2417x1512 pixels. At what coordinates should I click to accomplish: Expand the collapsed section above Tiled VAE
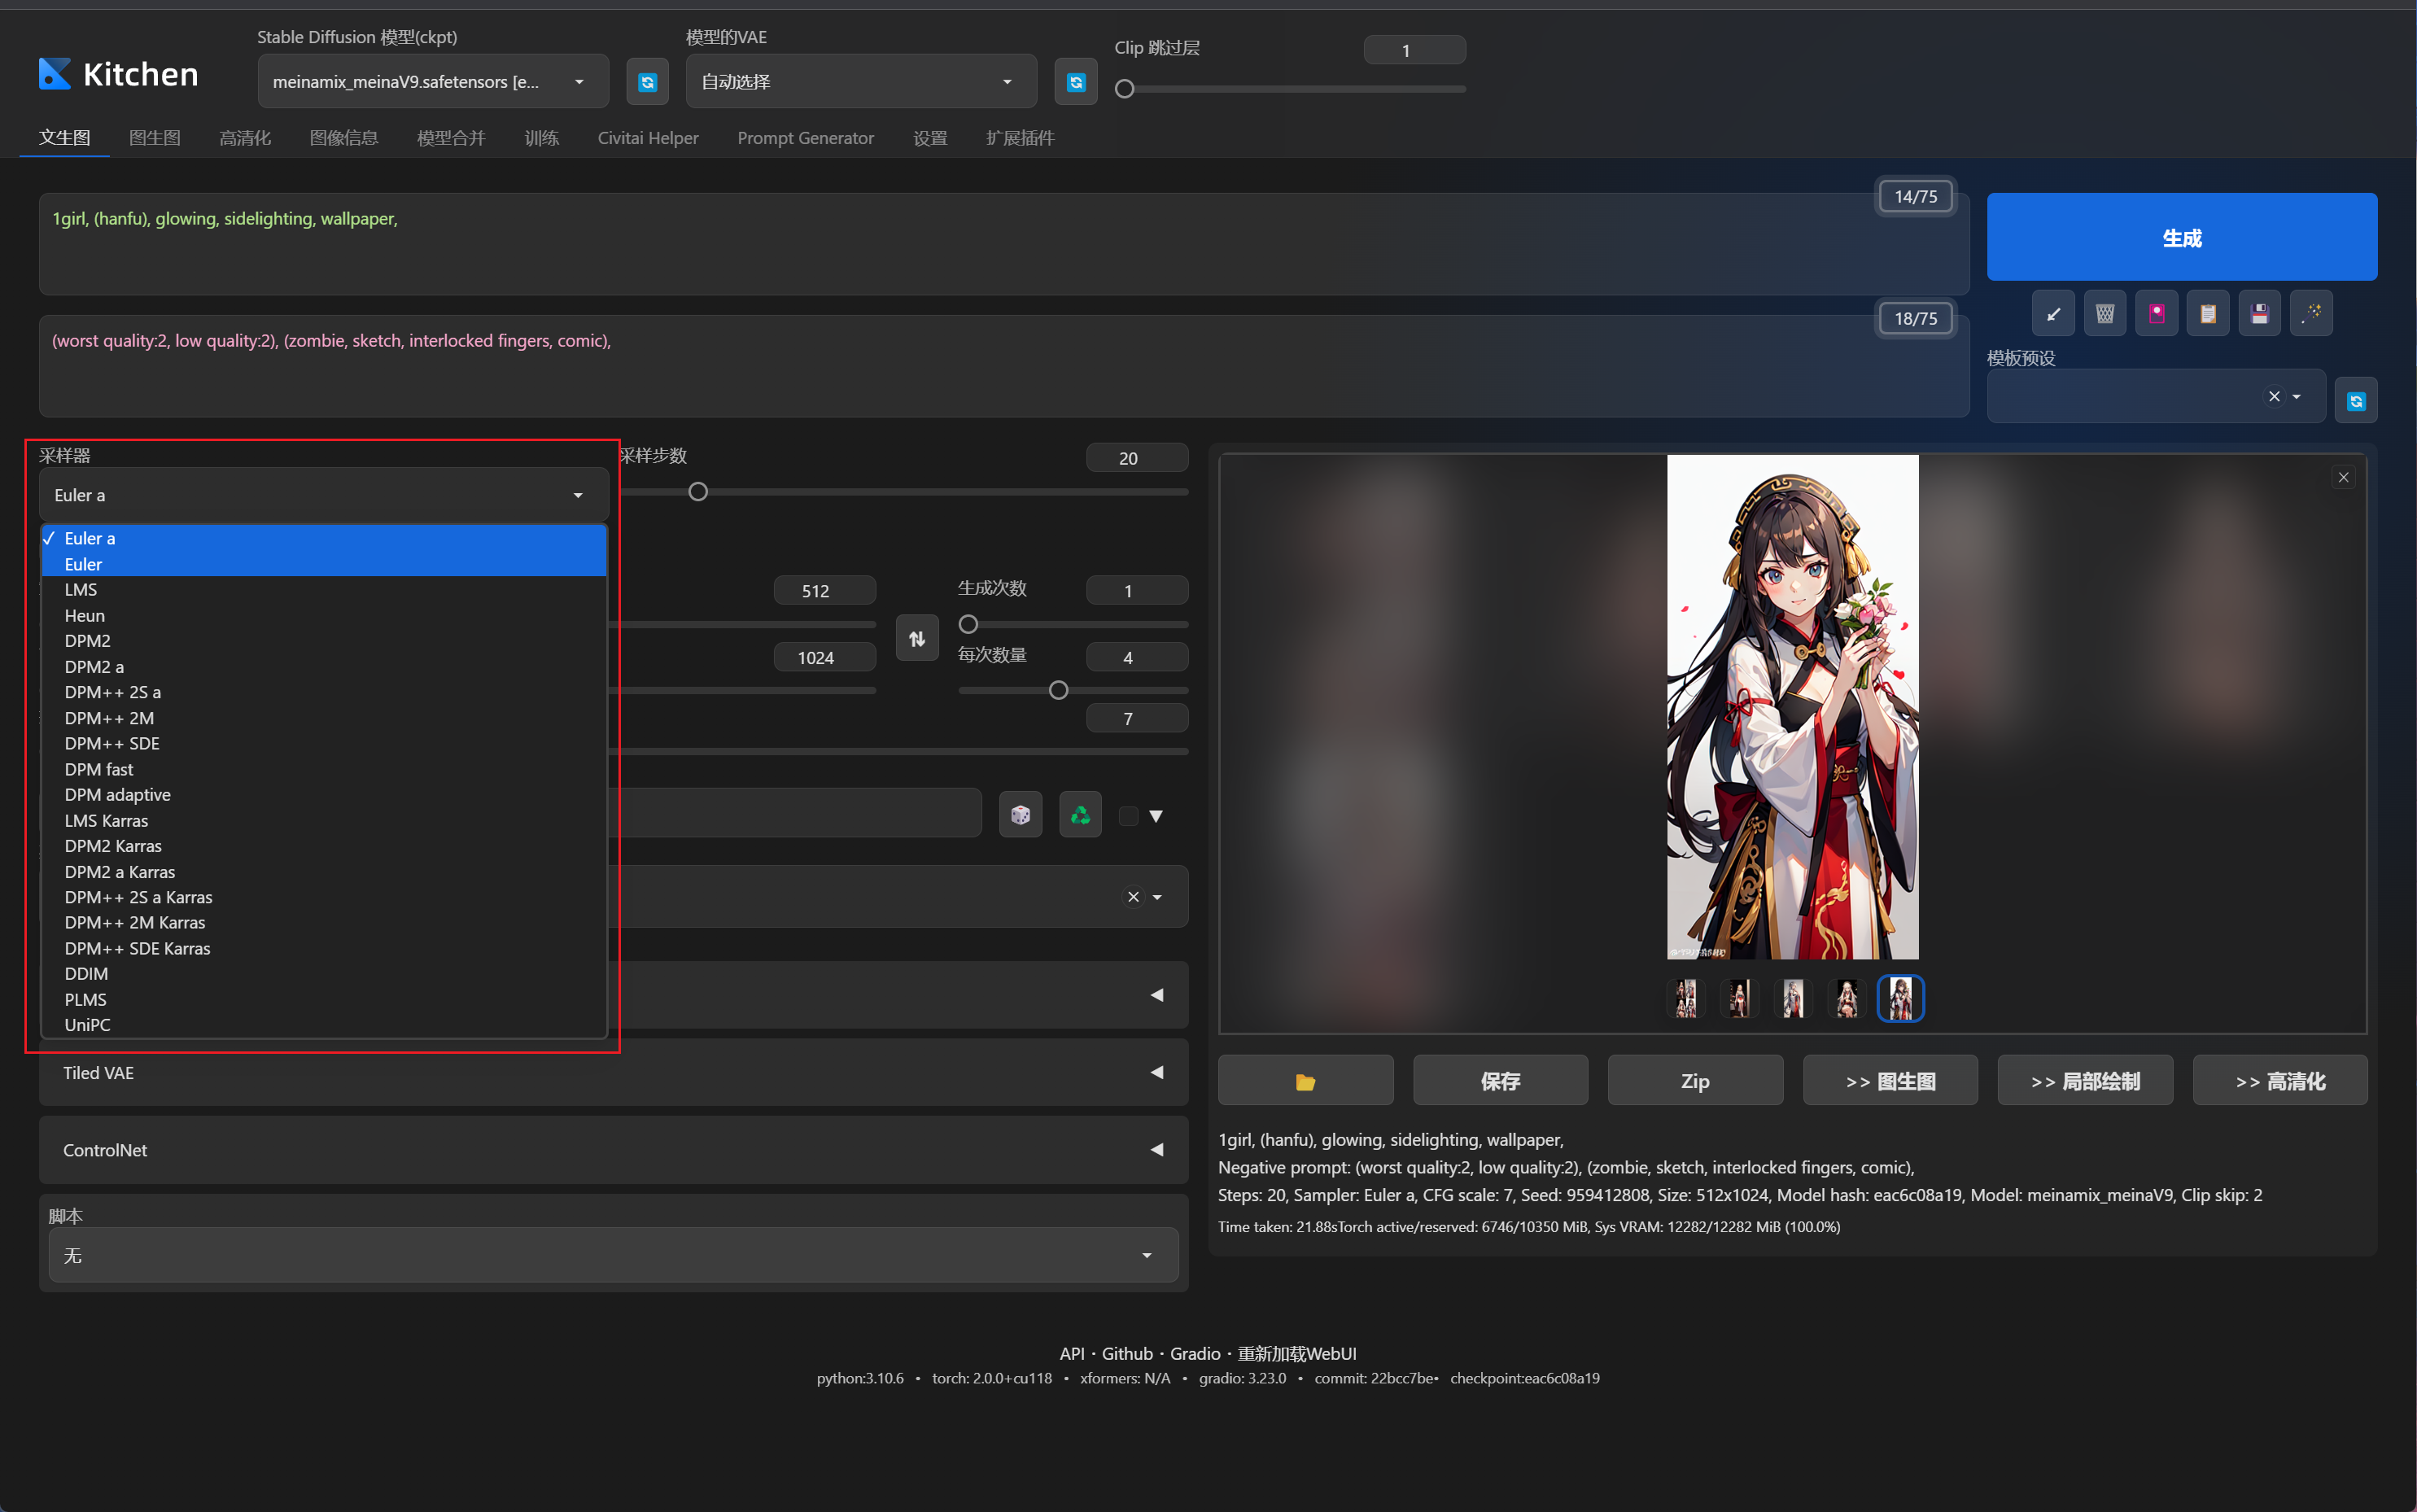coord(1156,995)
